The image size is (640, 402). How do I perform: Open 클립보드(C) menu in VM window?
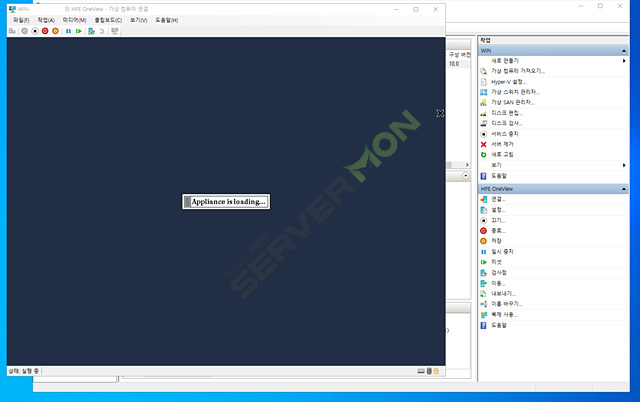108,20
